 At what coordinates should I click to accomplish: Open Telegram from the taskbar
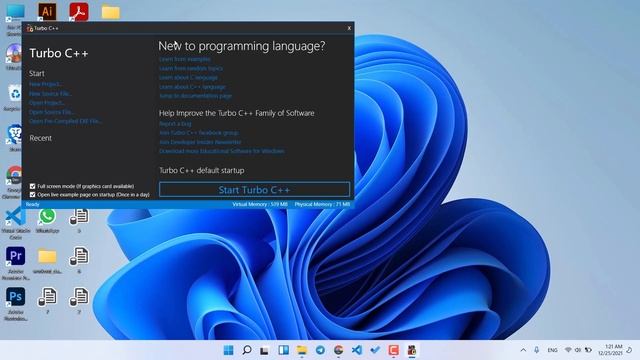coord(320,350)
